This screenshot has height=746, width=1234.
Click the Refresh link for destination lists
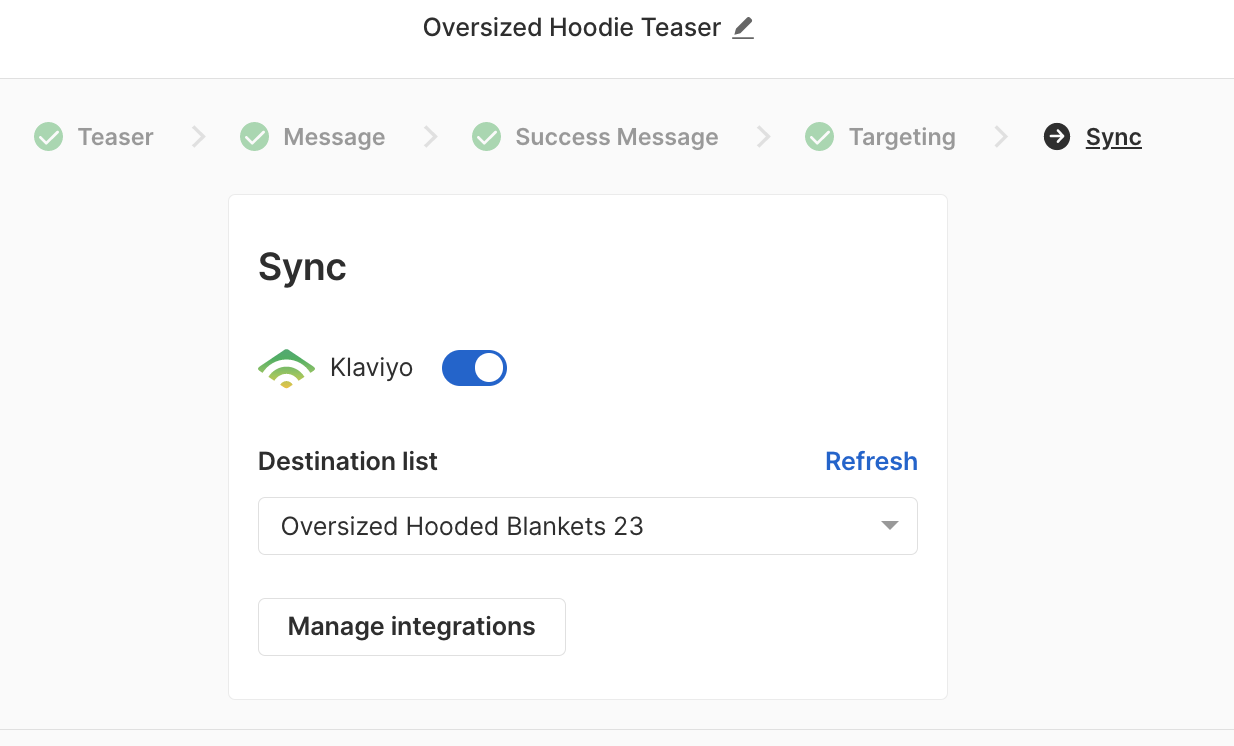[x=870, y=461]
